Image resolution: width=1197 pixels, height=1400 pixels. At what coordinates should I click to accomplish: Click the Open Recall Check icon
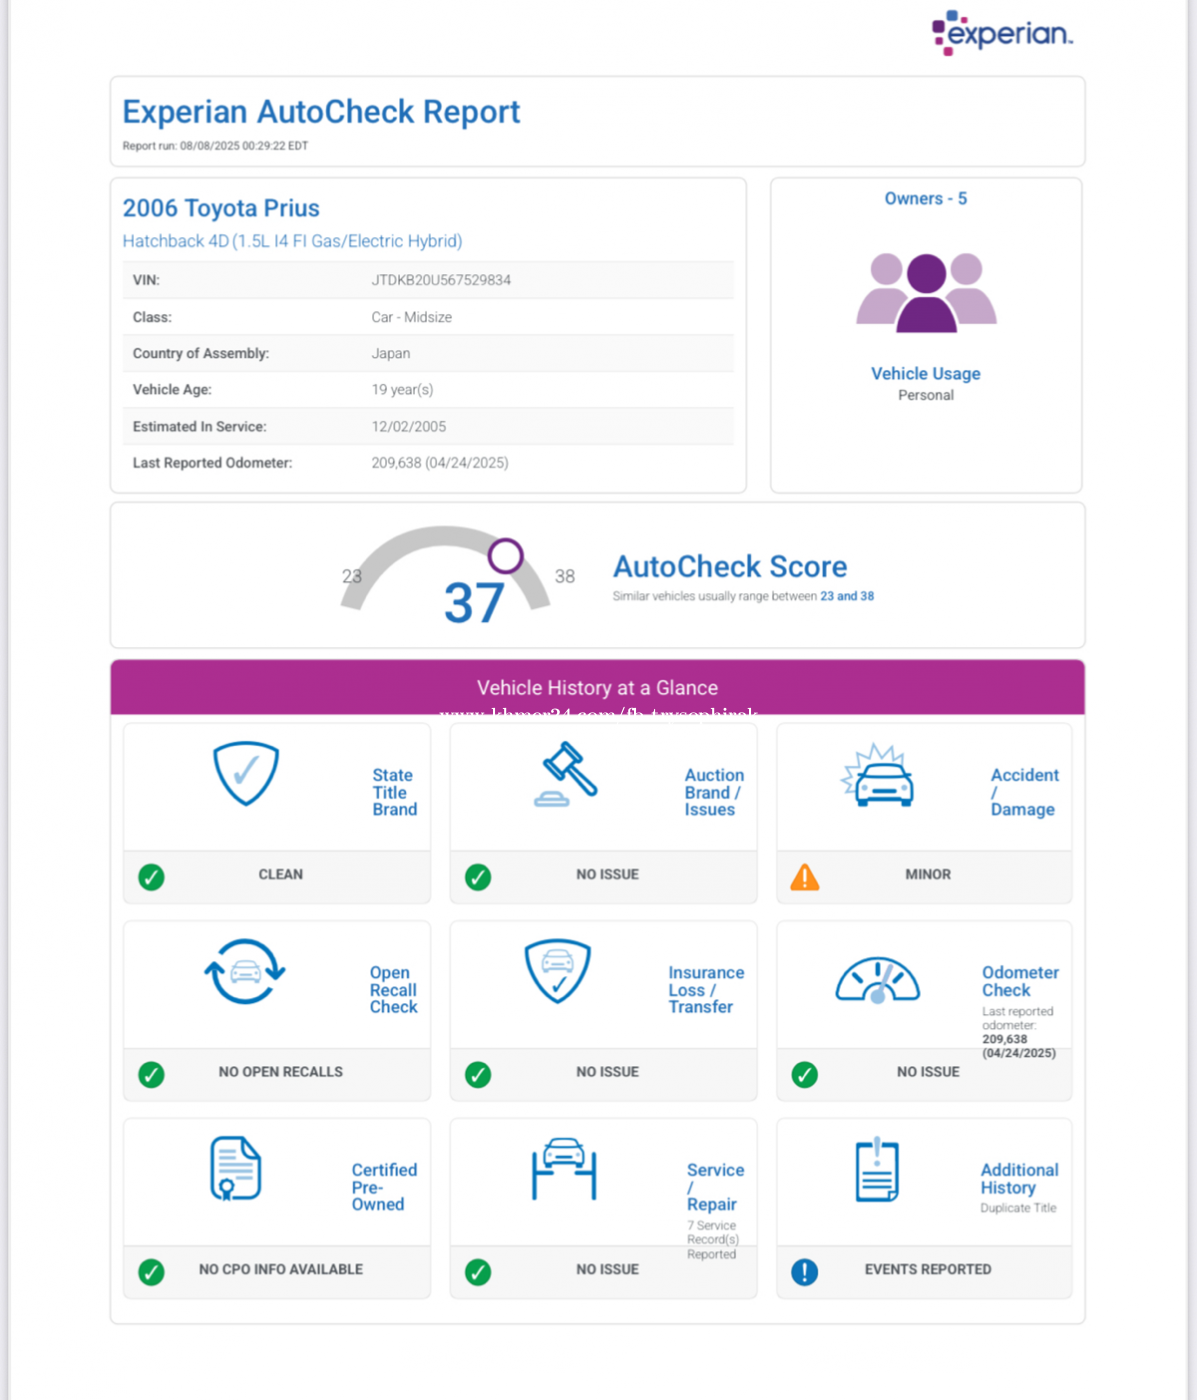[x=245, y=971]
